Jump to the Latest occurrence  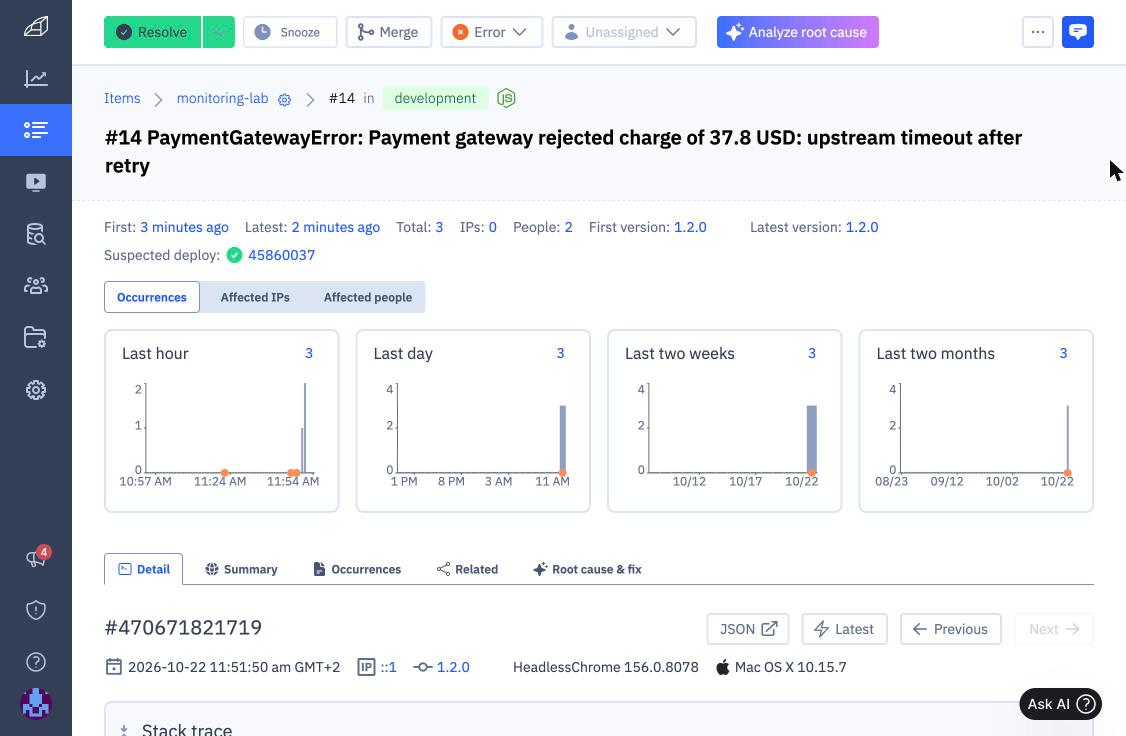point(844,629)
